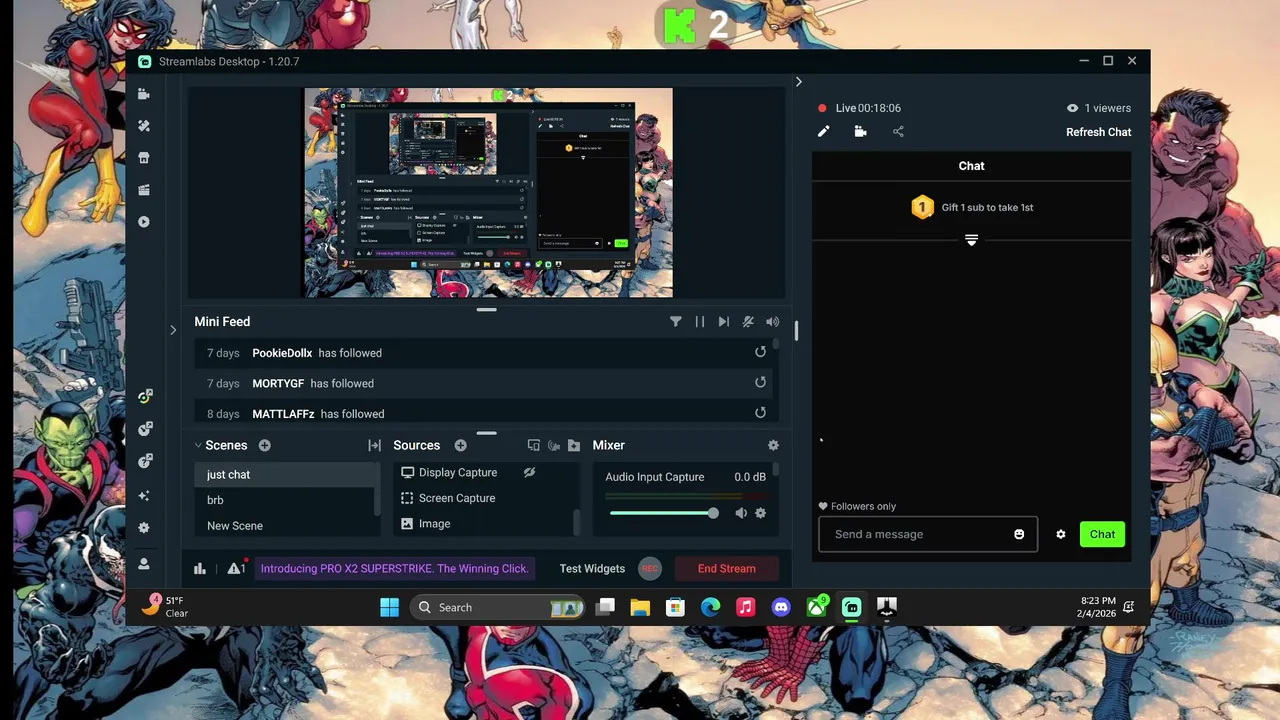Screen dimensions: 1280x720
Task: Open the 'Gift 1 sub to take 1st' leaderboard
Action: 971,207
